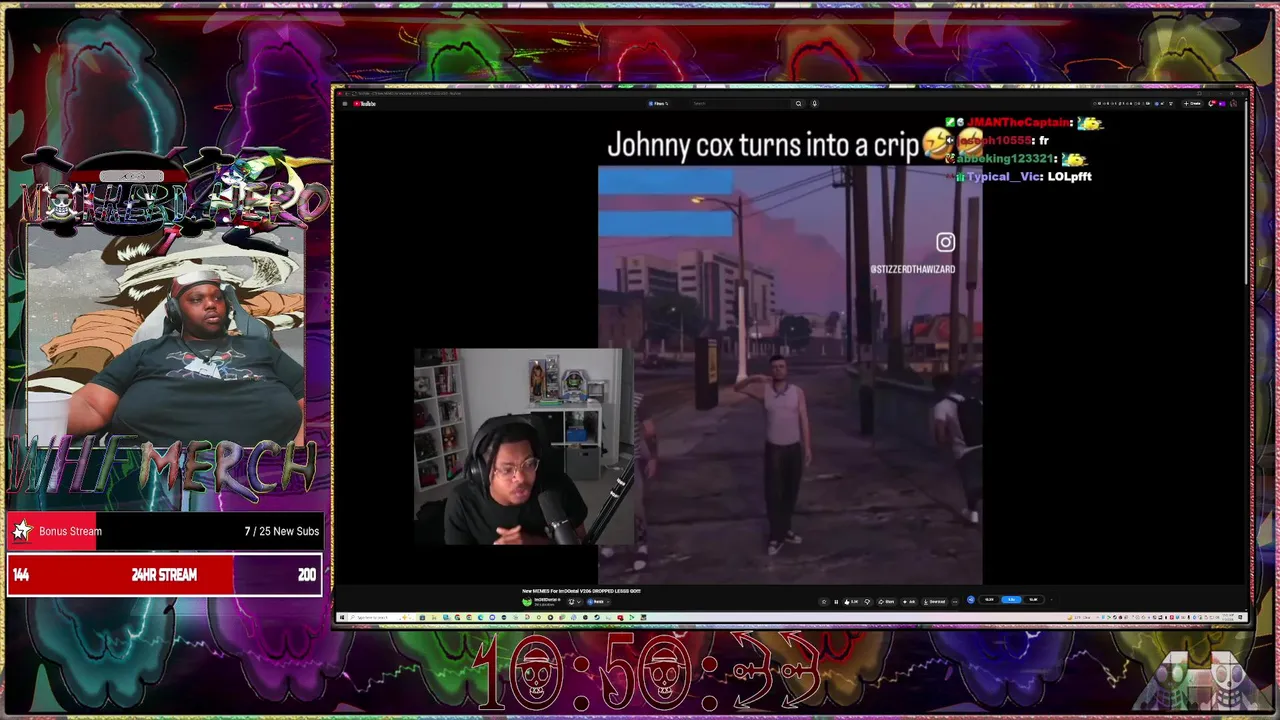Click the Share button under video
This screenshot has height=720, width=1280.
(x=886, y=602)
